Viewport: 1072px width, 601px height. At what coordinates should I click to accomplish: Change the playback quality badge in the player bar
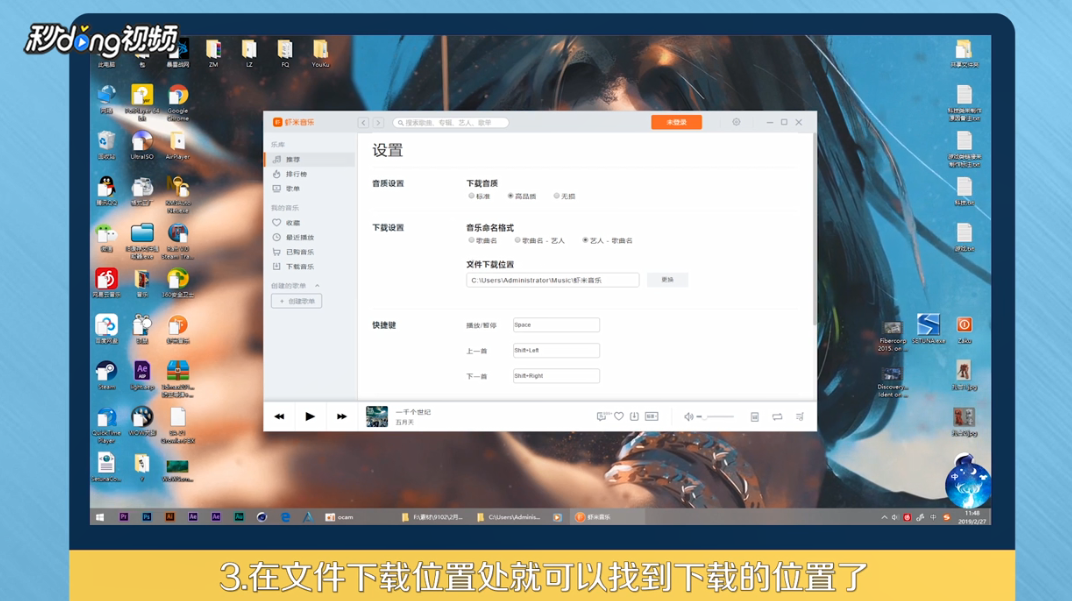(x=652, y=416)
